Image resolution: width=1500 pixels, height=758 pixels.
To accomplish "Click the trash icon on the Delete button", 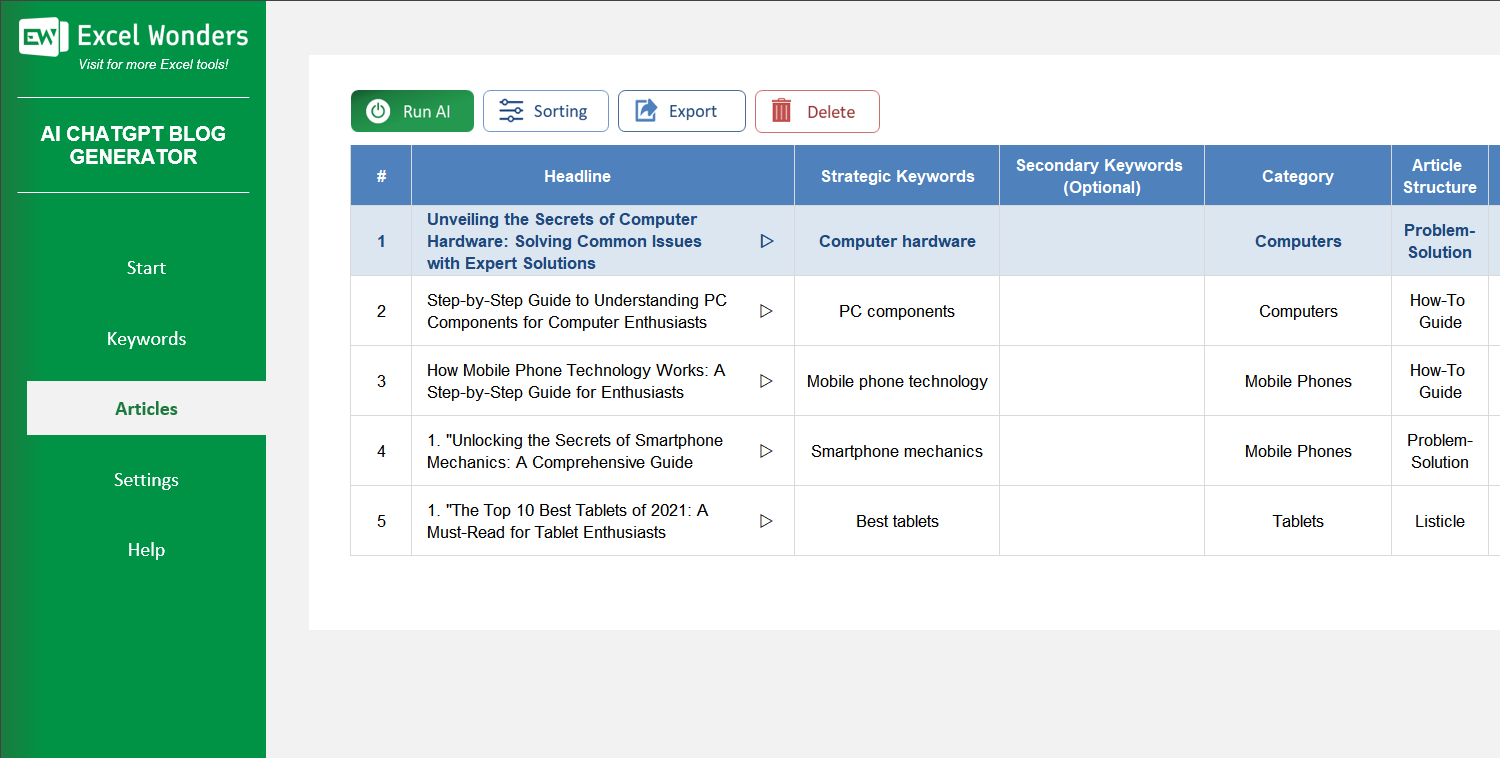I will click(x=782, y=111).
